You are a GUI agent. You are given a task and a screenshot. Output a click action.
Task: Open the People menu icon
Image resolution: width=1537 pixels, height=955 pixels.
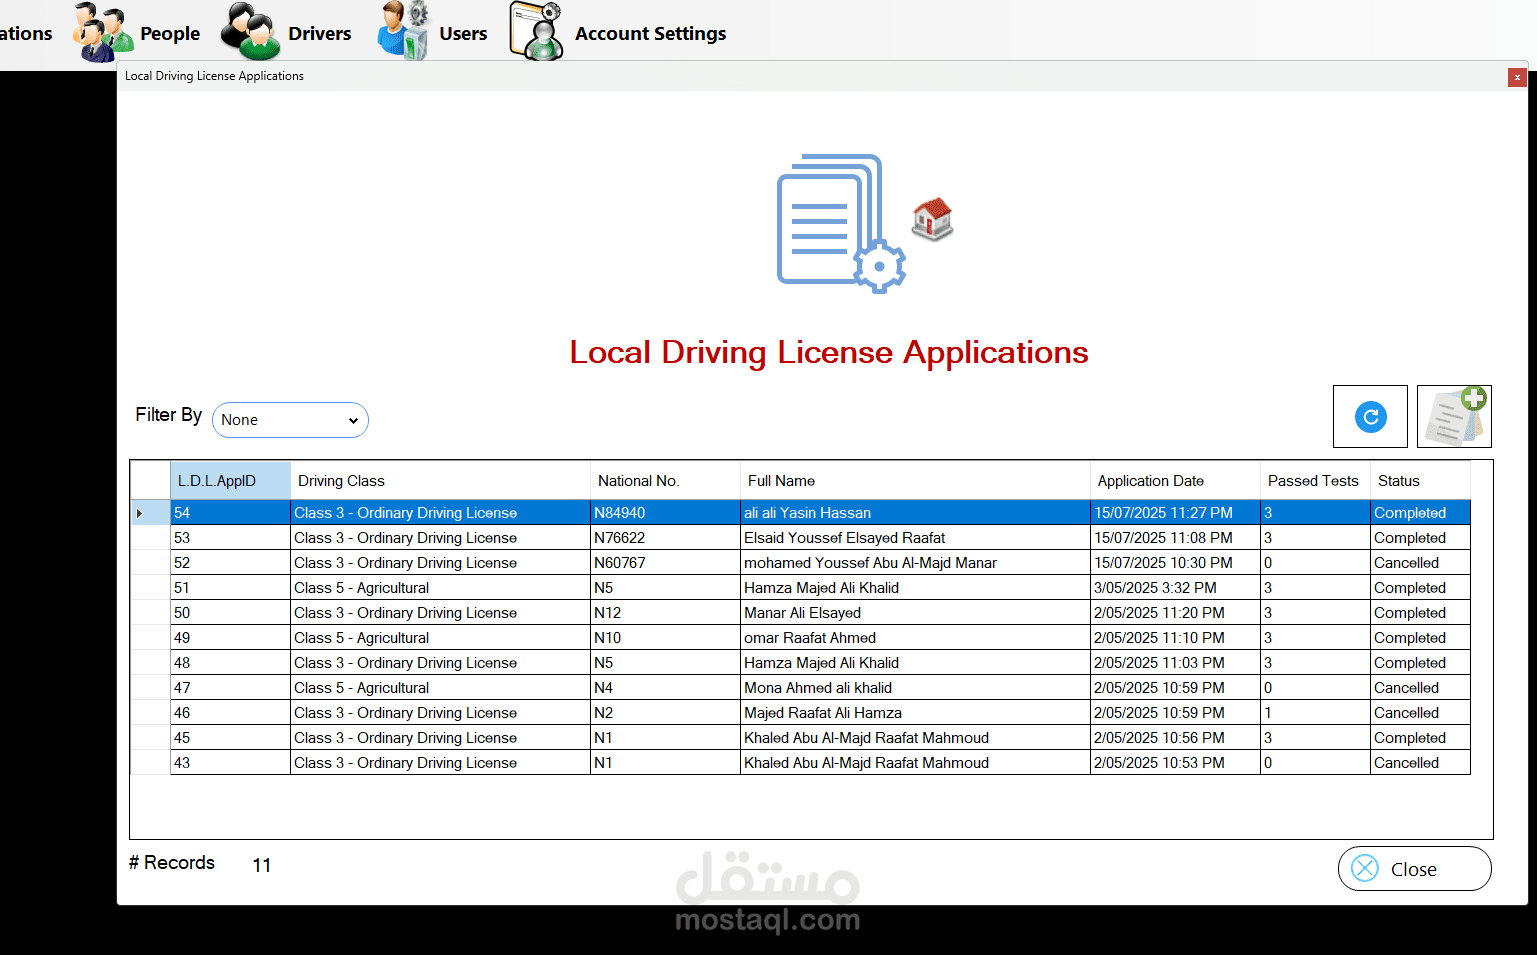[x=102, y=33]
